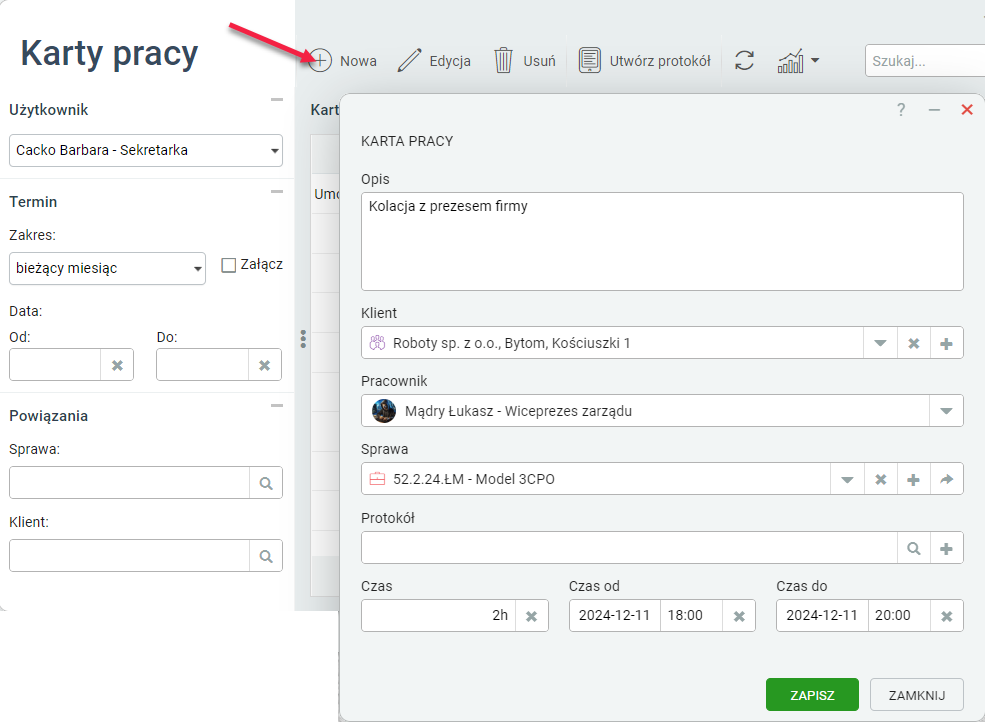Click the Mądry Łukasz avatar
This screenshot has height=722, width=985.
384,411
